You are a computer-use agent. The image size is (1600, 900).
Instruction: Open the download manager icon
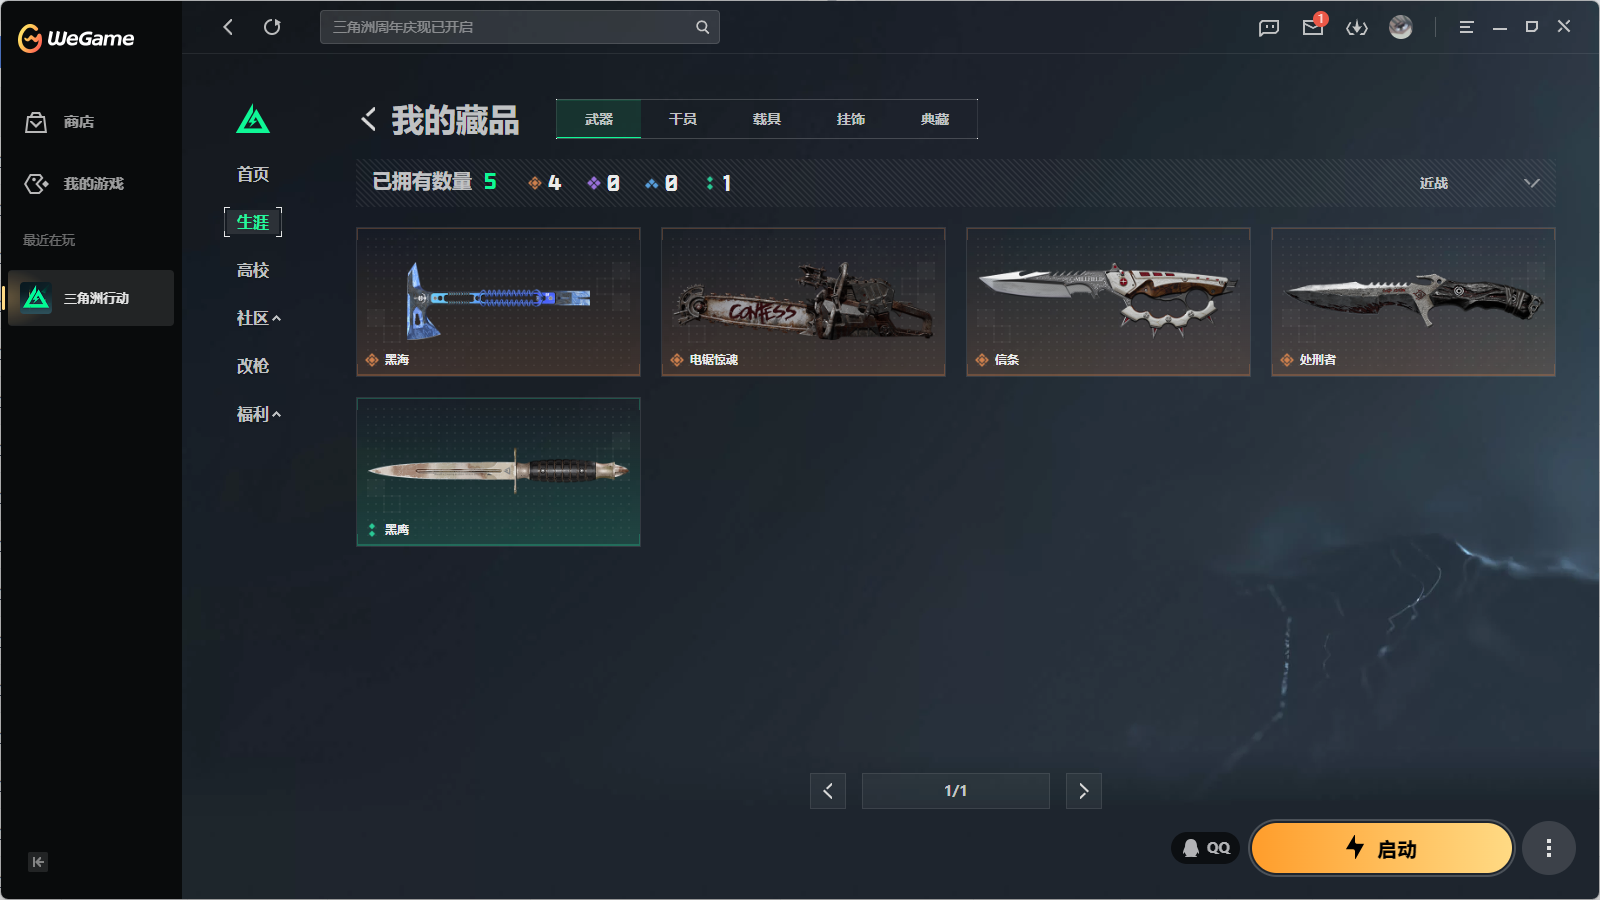pyautogui.click(x=1357, y=28)
